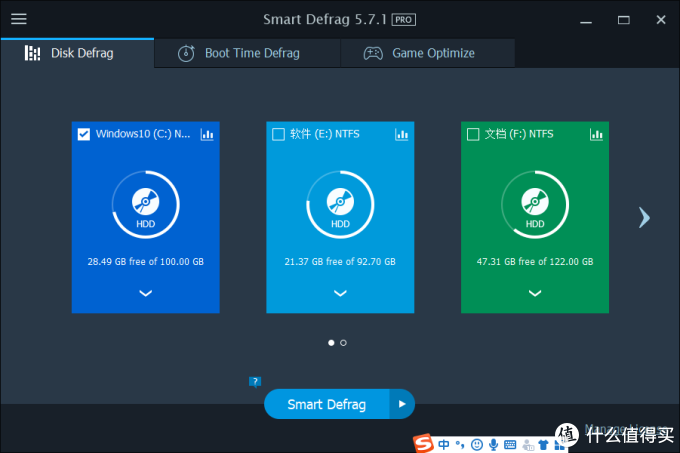680x453 pixels.
Task: Click the question mark help tip icon
Action: coord(255,381)
